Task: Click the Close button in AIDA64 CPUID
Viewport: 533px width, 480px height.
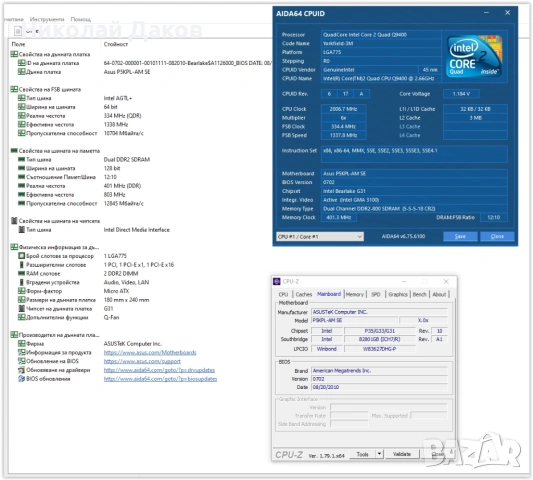Action: pyautogui.click(x=497, y=236)
